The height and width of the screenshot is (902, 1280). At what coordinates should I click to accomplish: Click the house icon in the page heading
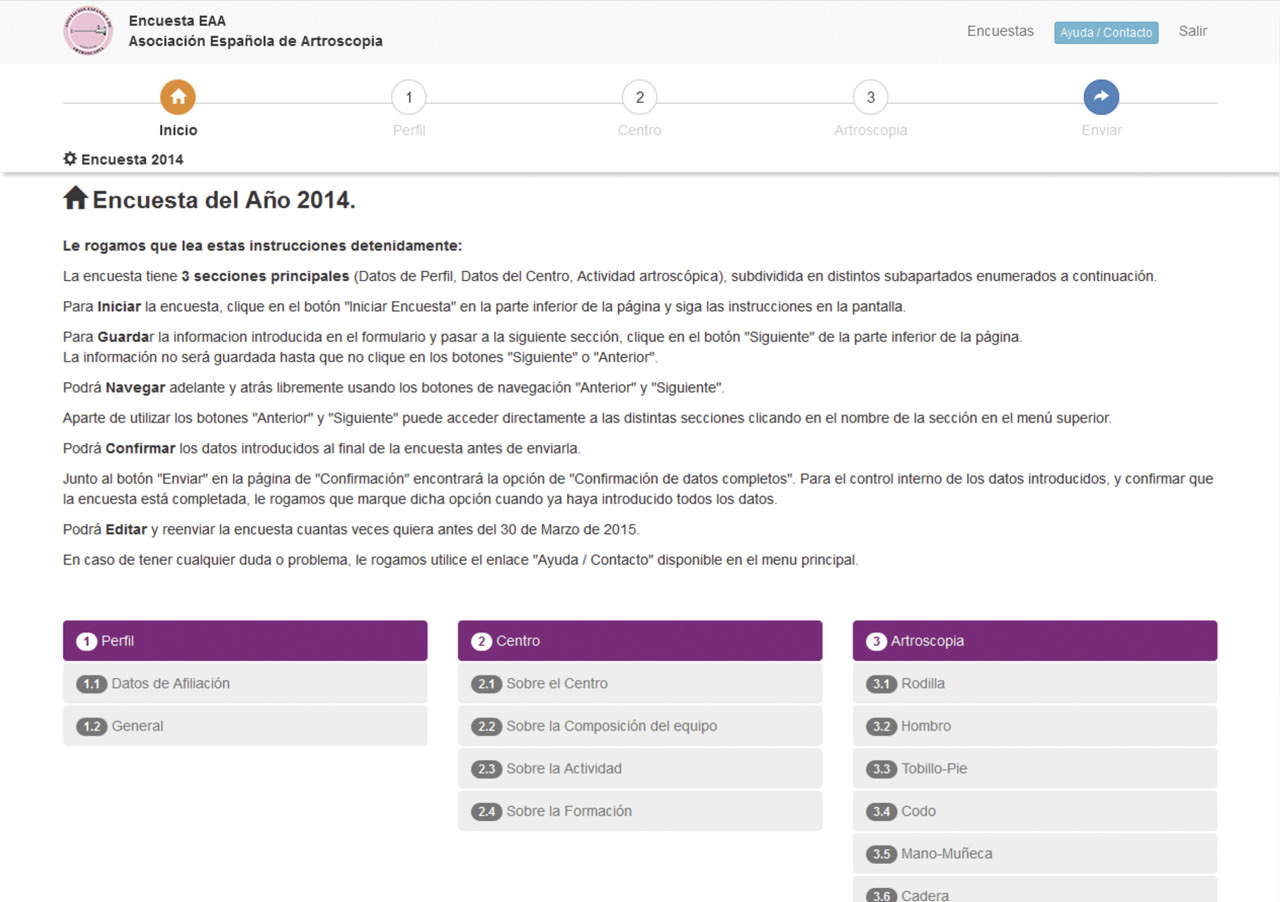75,198
